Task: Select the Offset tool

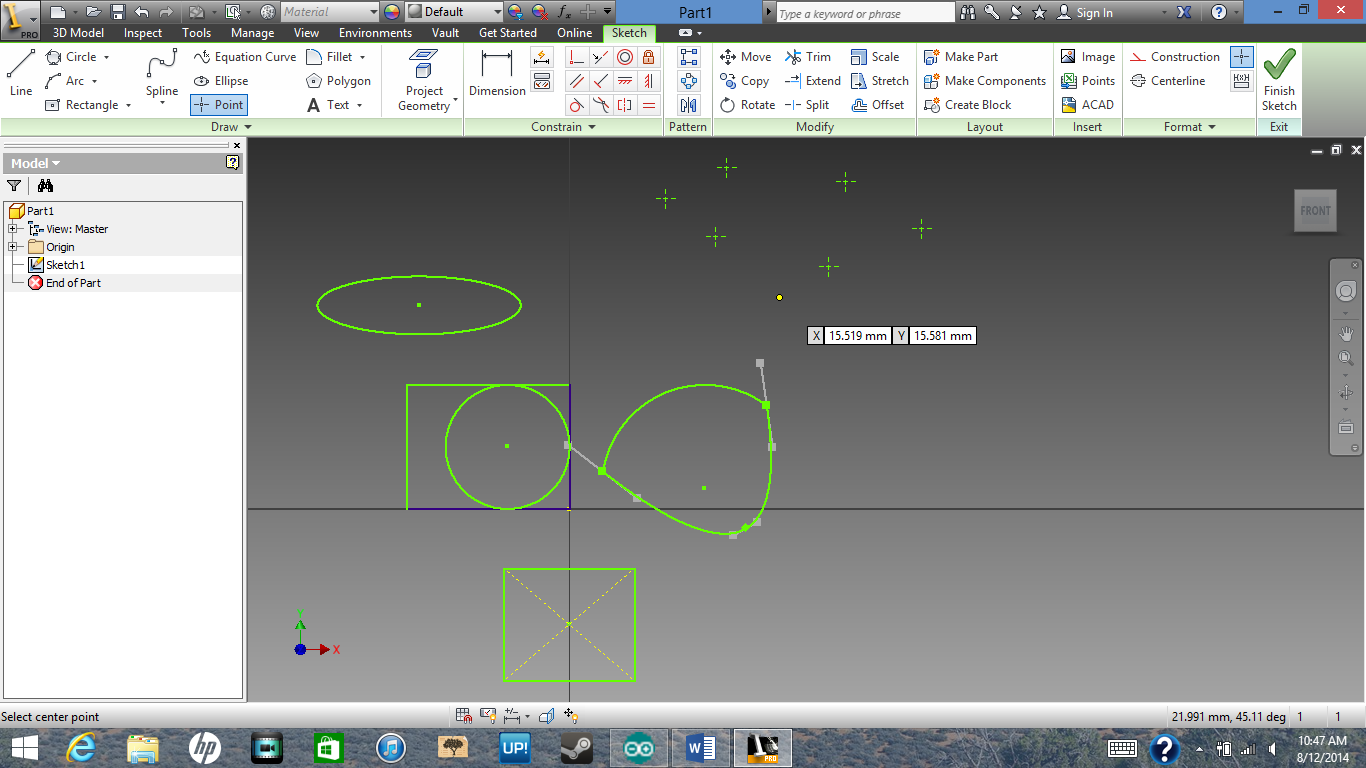Action: (878, 105)
